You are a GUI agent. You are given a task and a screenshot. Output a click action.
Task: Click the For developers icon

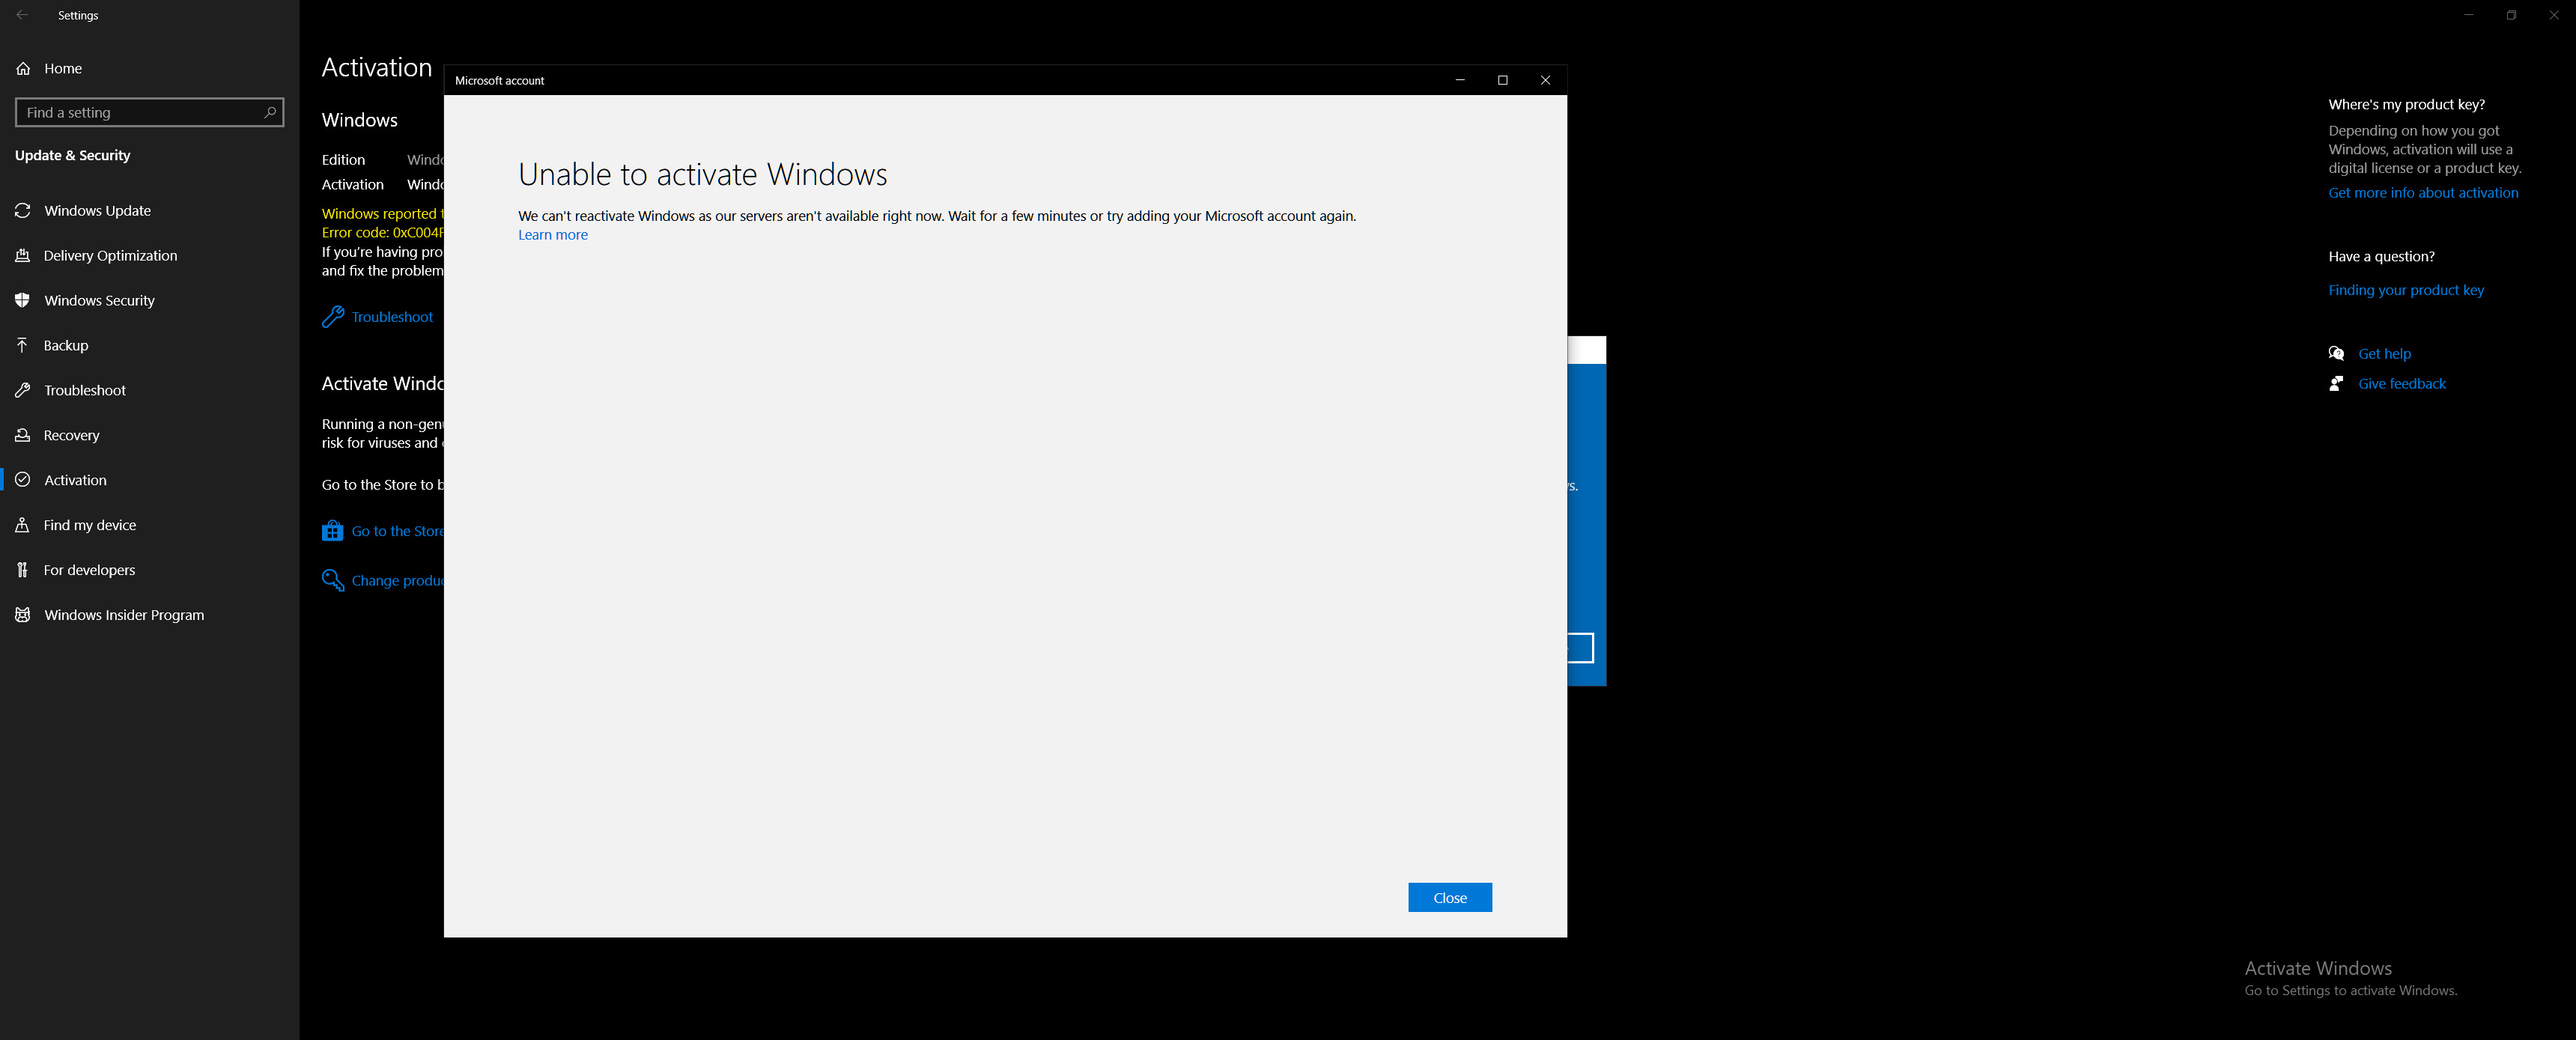tap(23, 571)
